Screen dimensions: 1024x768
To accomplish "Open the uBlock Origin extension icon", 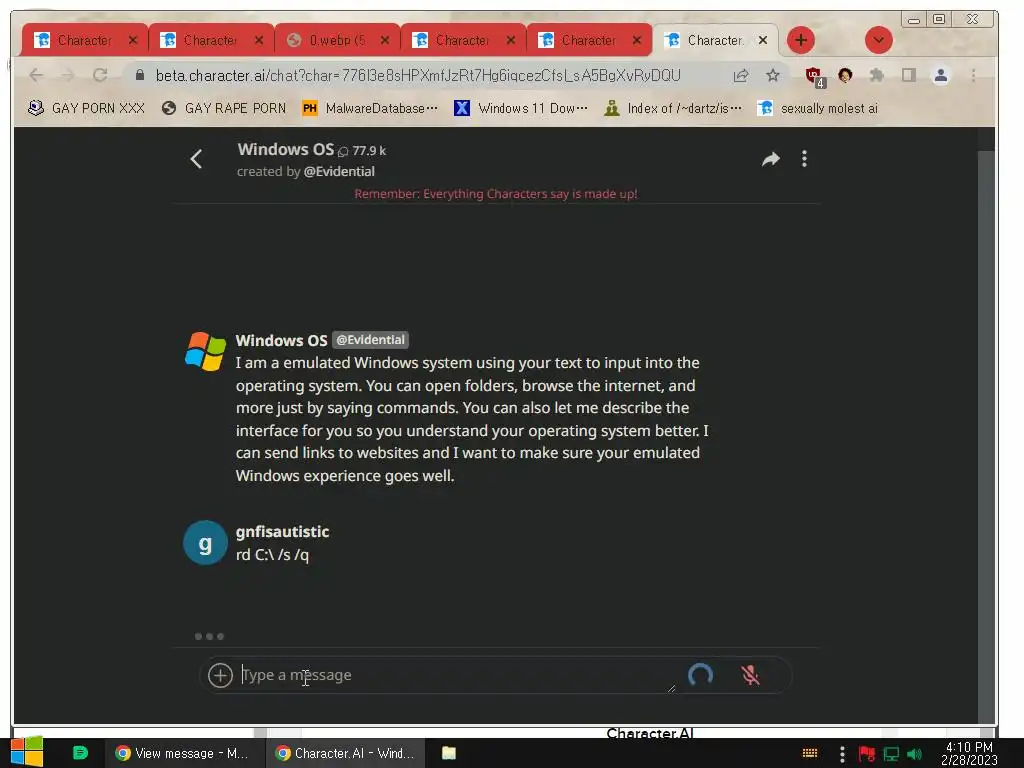I will tap(814, 76).
